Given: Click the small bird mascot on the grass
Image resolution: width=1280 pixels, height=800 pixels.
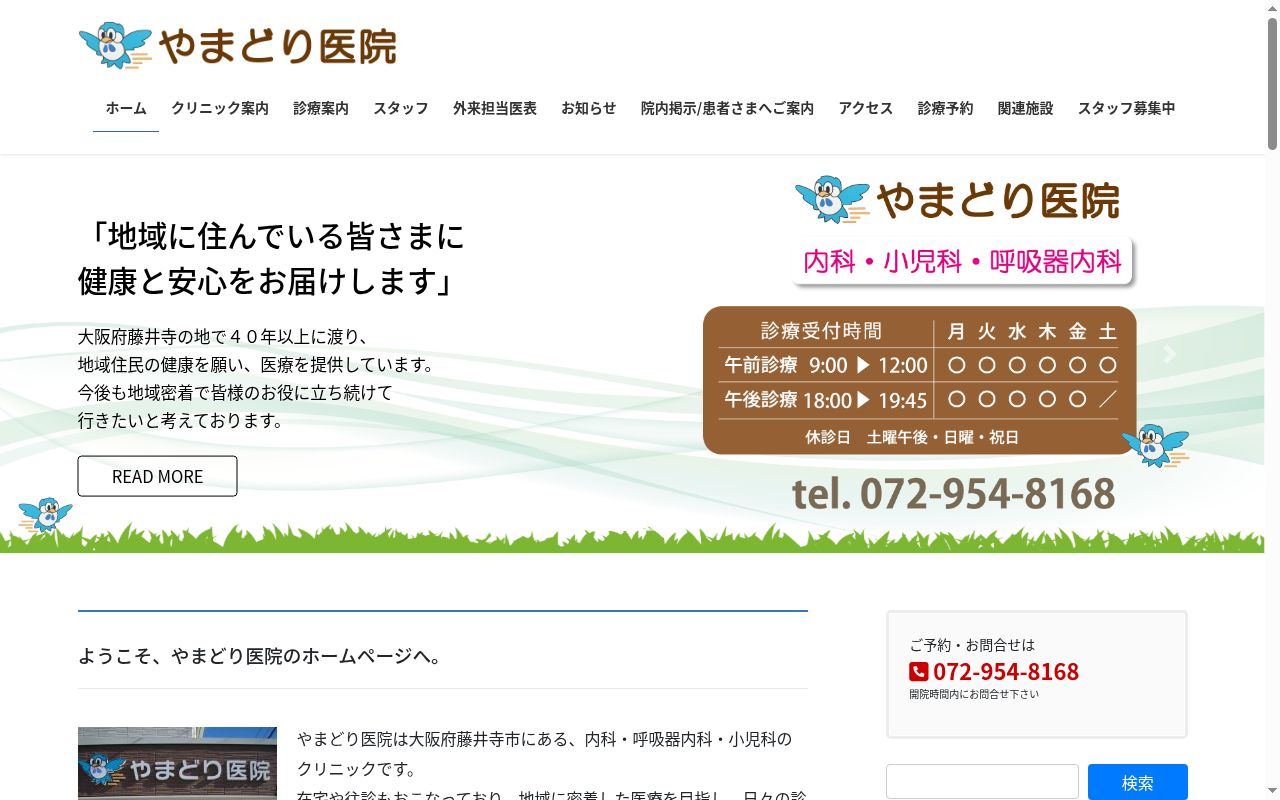Looking at the screenshot, I should [x=45, y=515].
